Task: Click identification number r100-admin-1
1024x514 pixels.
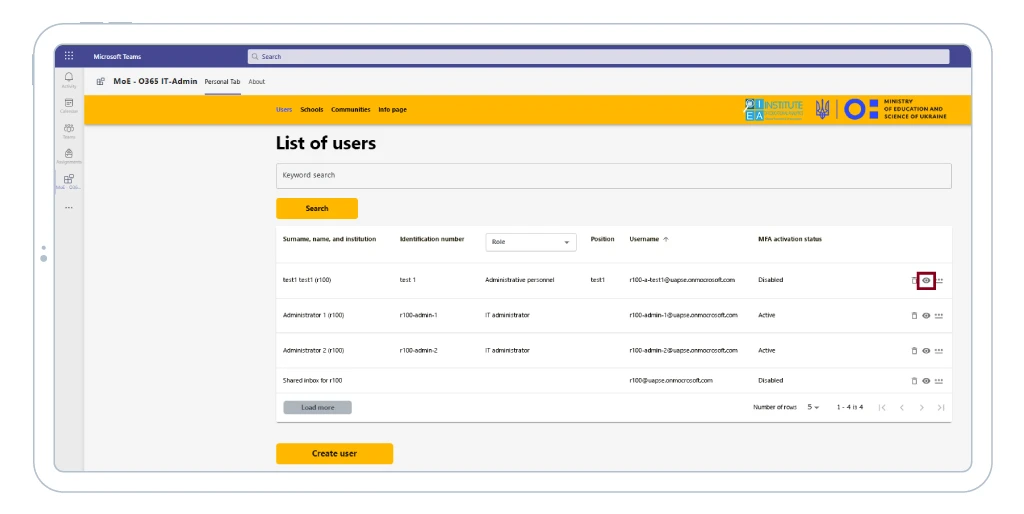Action: (419, 315)
